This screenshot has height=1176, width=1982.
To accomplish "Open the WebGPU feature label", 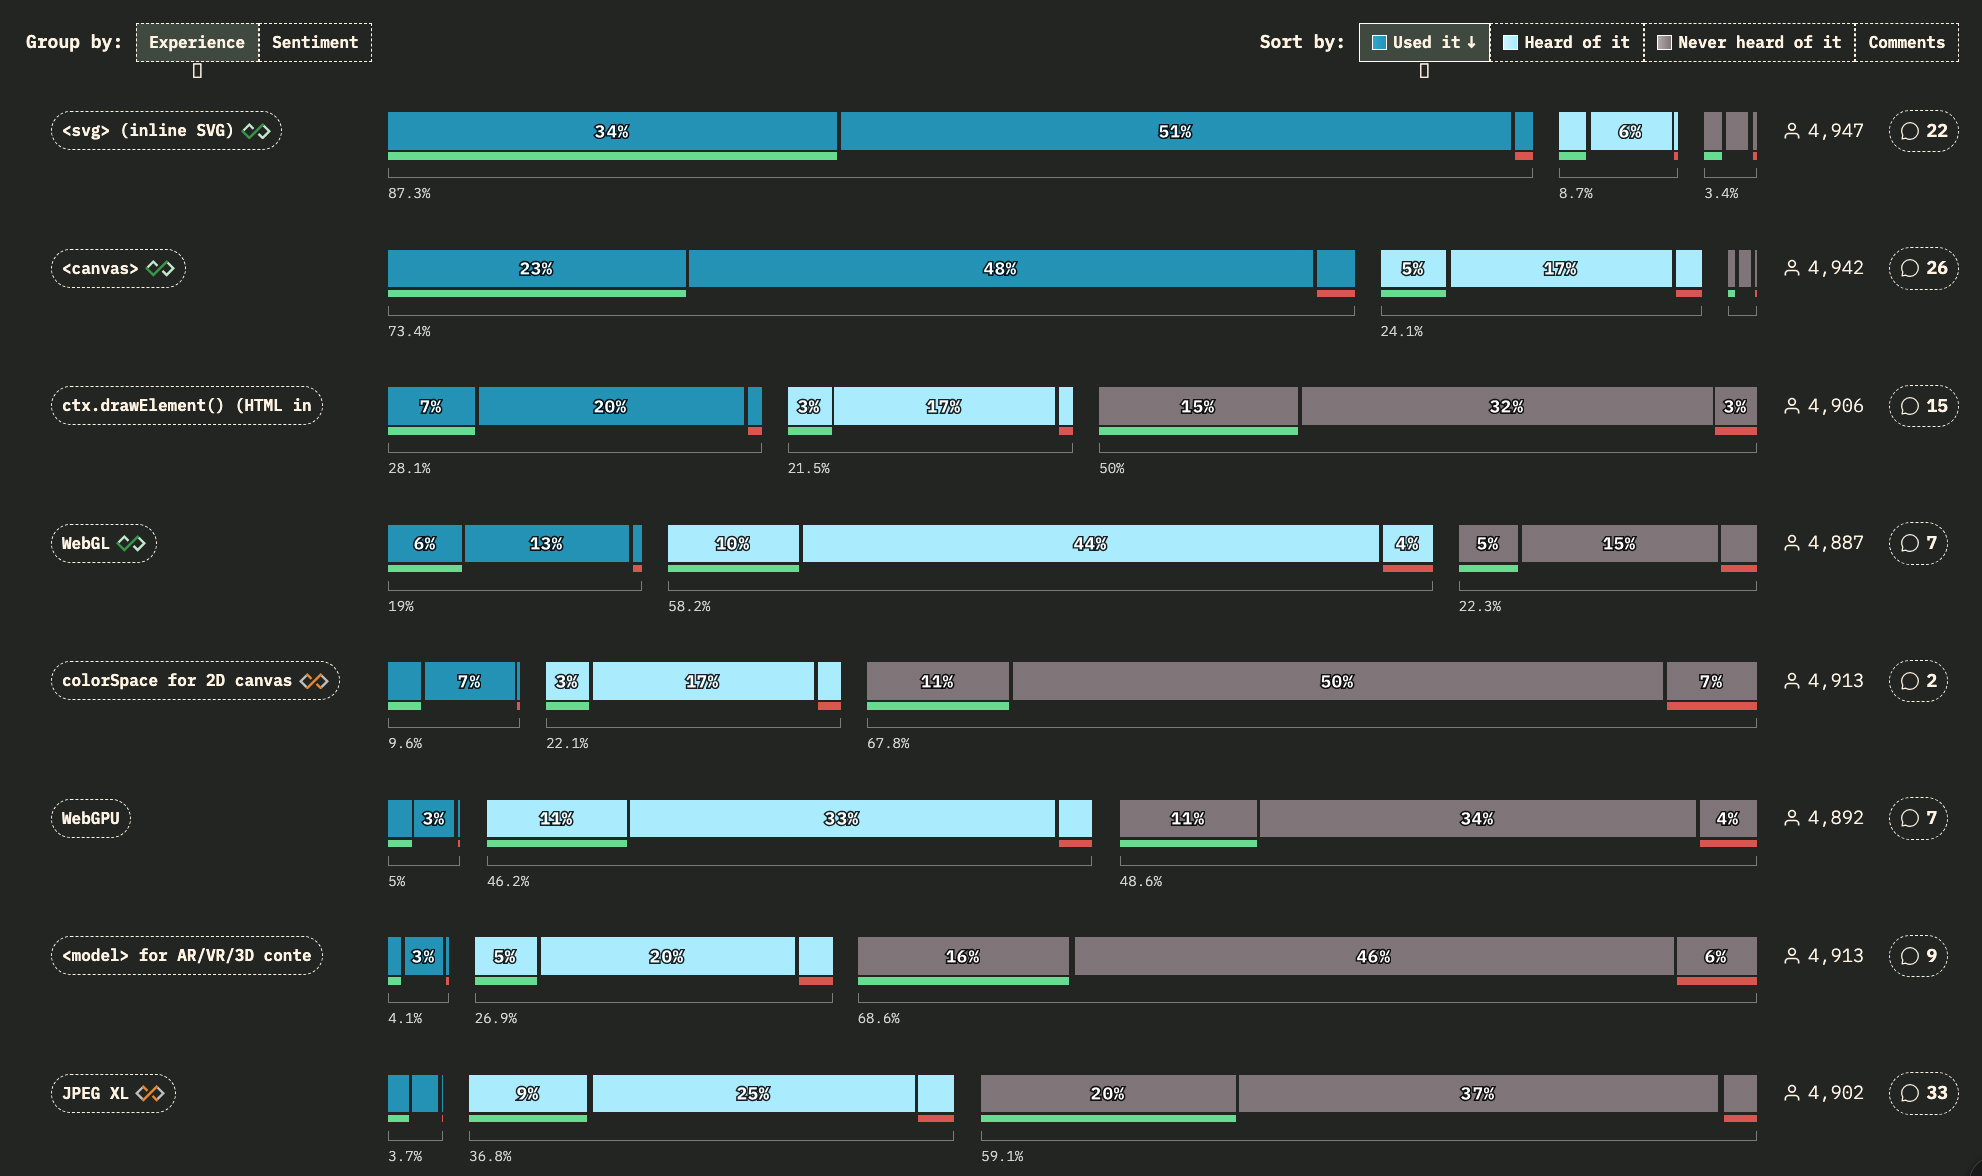I will pos(90,818).
